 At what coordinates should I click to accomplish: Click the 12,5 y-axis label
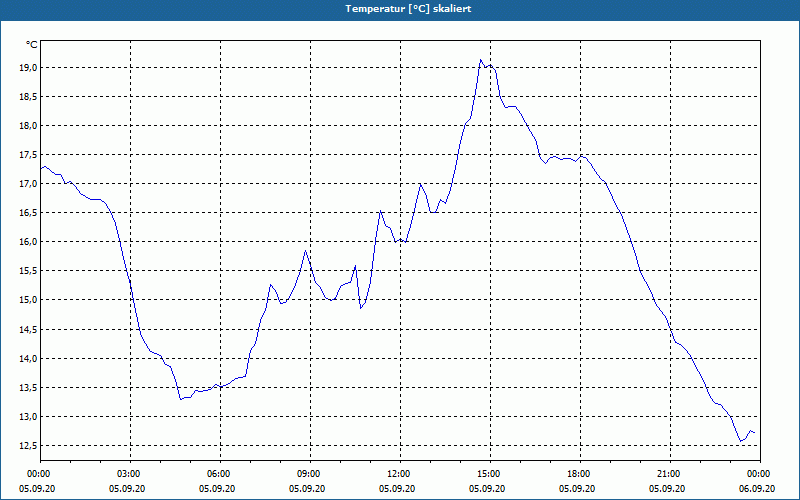click(x=28, y=446)
